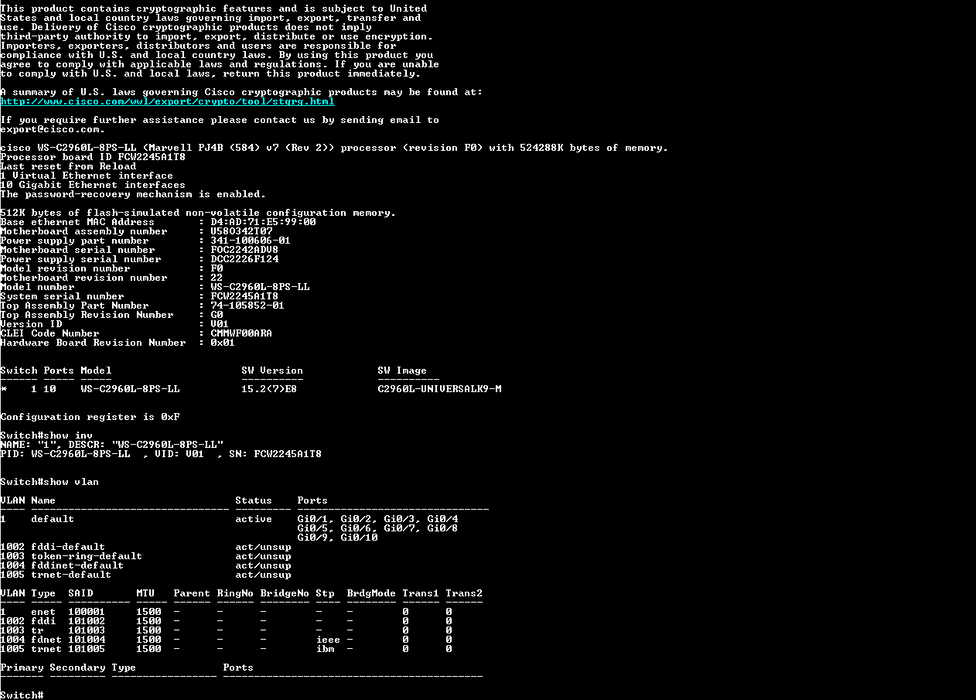Click the 'Primary Secondary Type' header line

pyautogui.click(x=68, y=667)
